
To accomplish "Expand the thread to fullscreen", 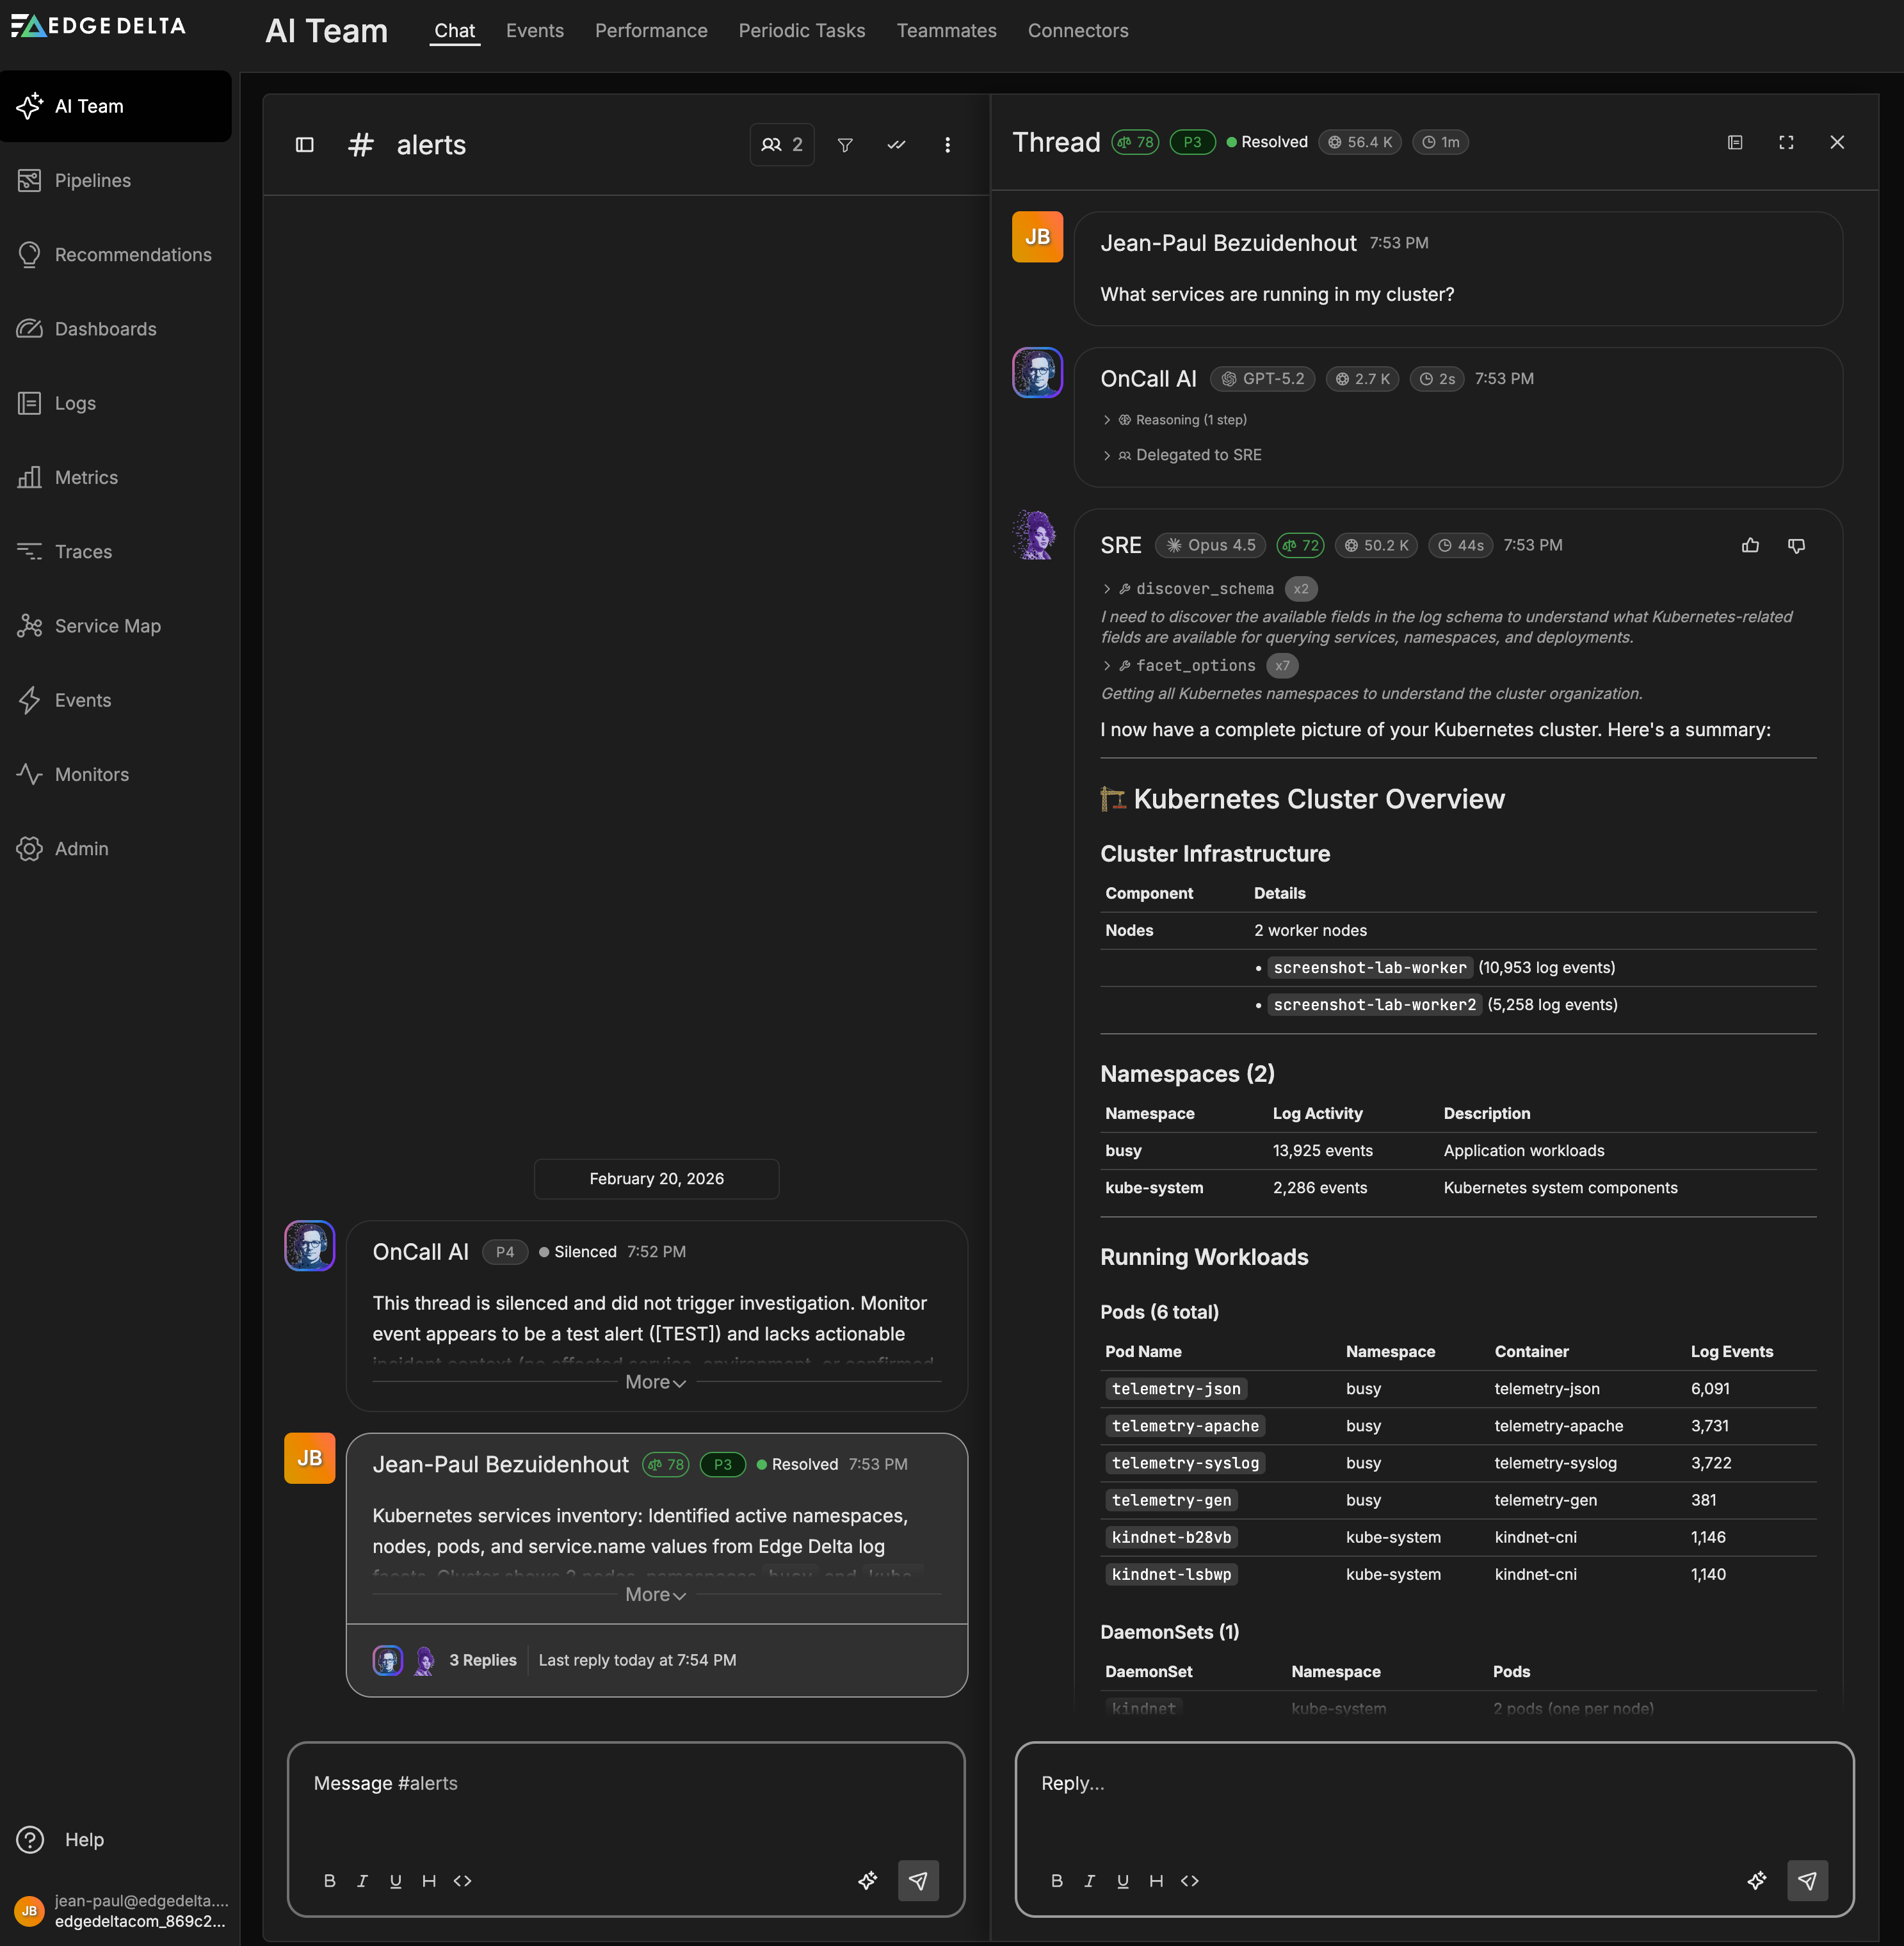I will (1787, 141).
